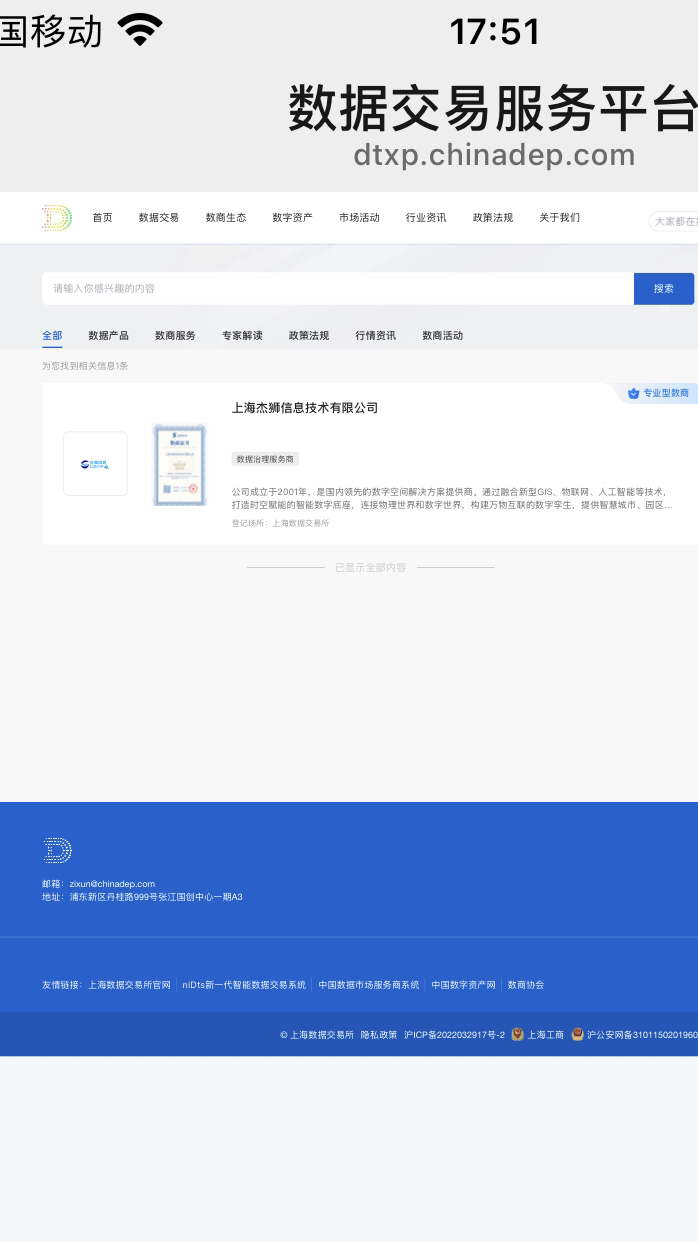
Task: Open 中国数字资产网 link
Action: [463, 985]
